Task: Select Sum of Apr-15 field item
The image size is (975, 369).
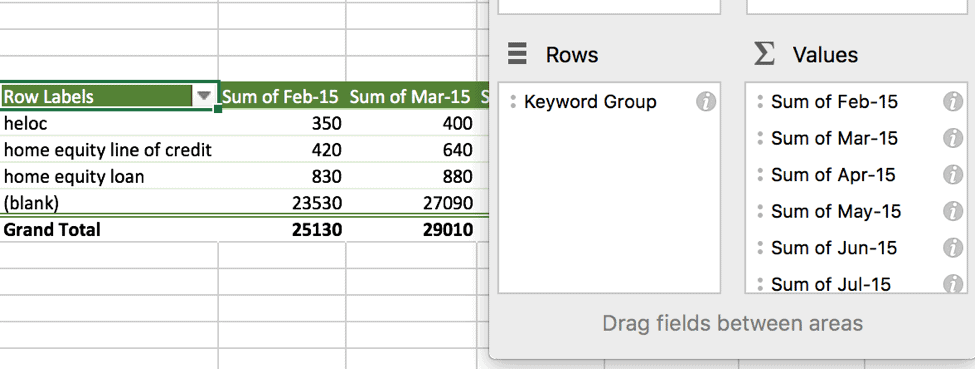Action: [x=833, y=175]
